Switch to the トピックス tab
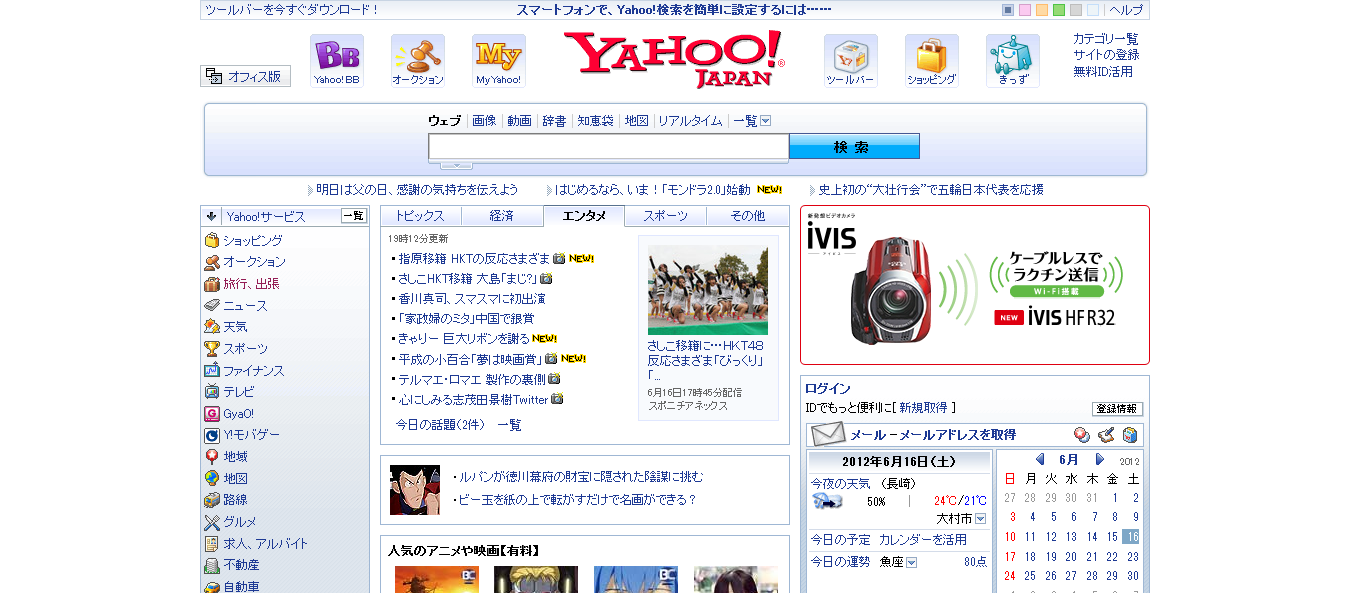Viewport: 1349px width, 593px height. point(420,216)
